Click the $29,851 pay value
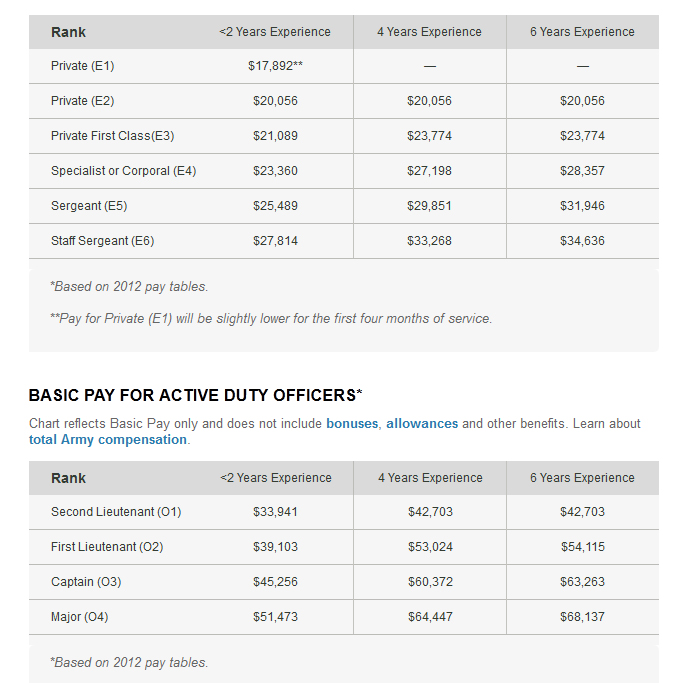The width and height of the screenshot is (675, 683). tap(429, 206)
